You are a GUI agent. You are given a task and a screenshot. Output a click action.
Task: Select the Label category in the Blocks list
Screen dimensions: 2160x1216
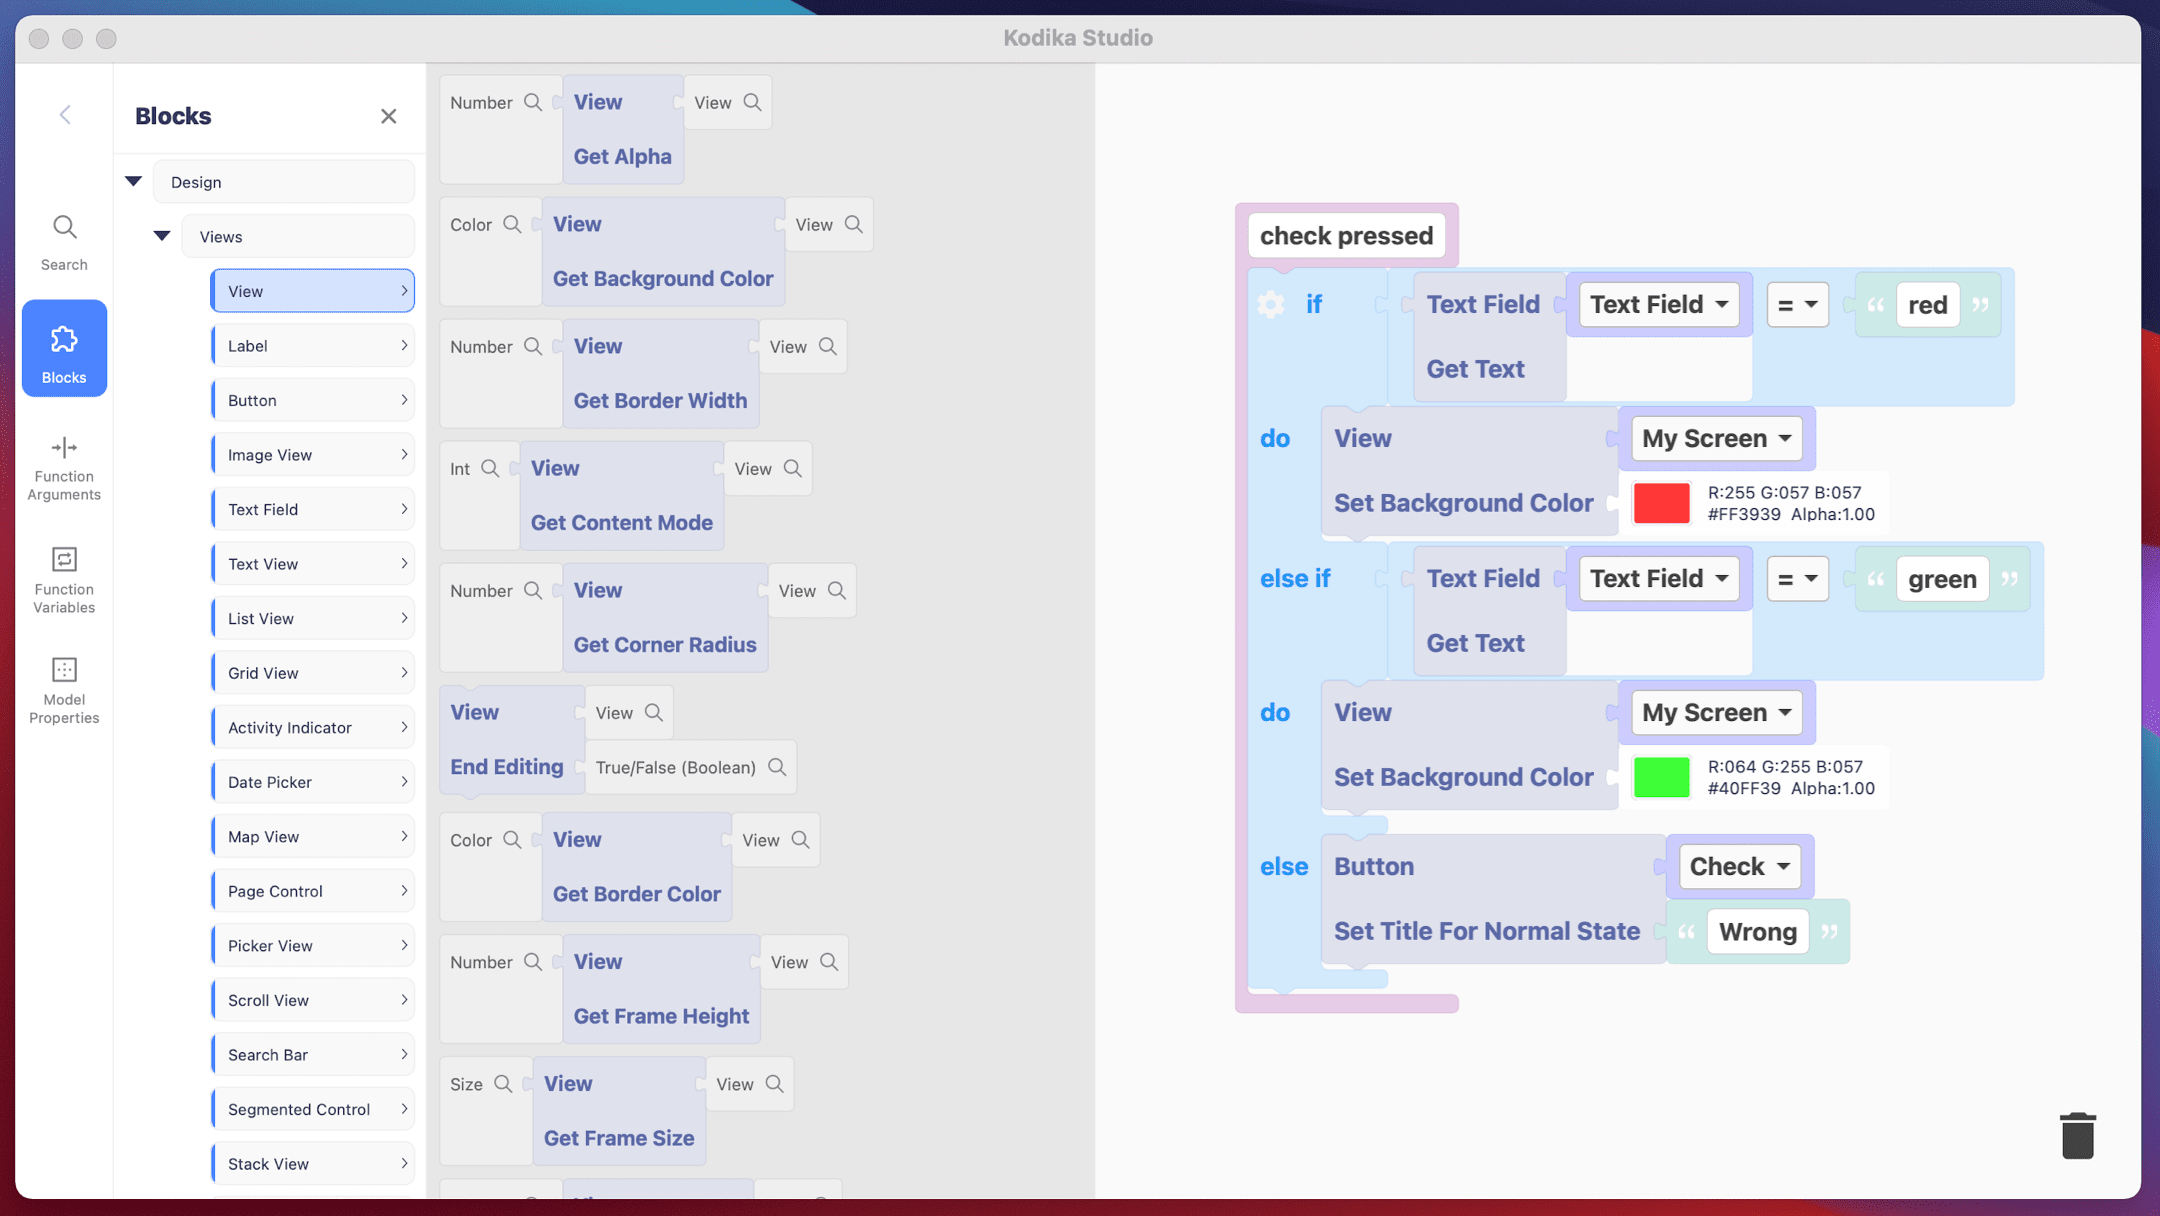click(x=312, y=345)
